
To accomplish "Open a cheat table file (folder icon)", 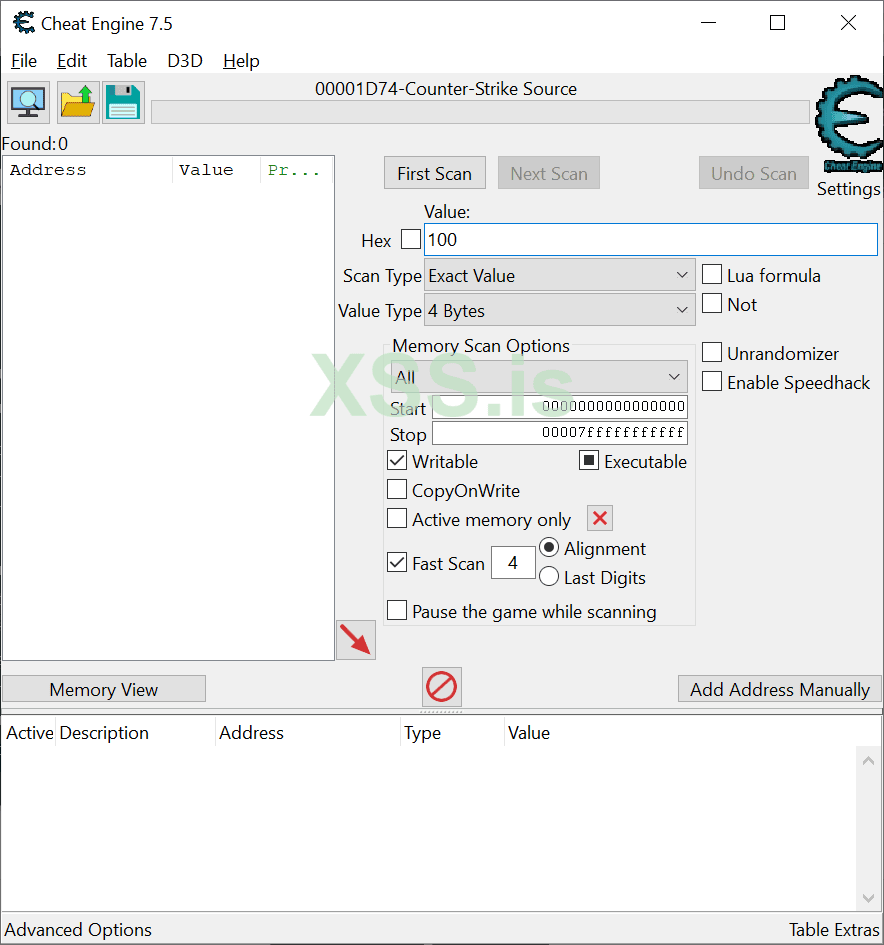I will coord(78,102).
